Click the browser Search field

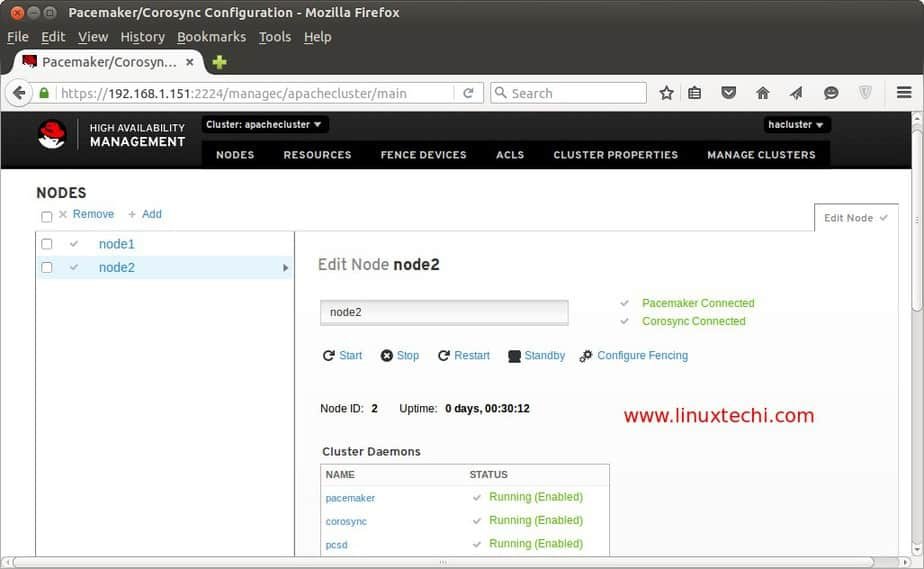click(x=569, y=93)
